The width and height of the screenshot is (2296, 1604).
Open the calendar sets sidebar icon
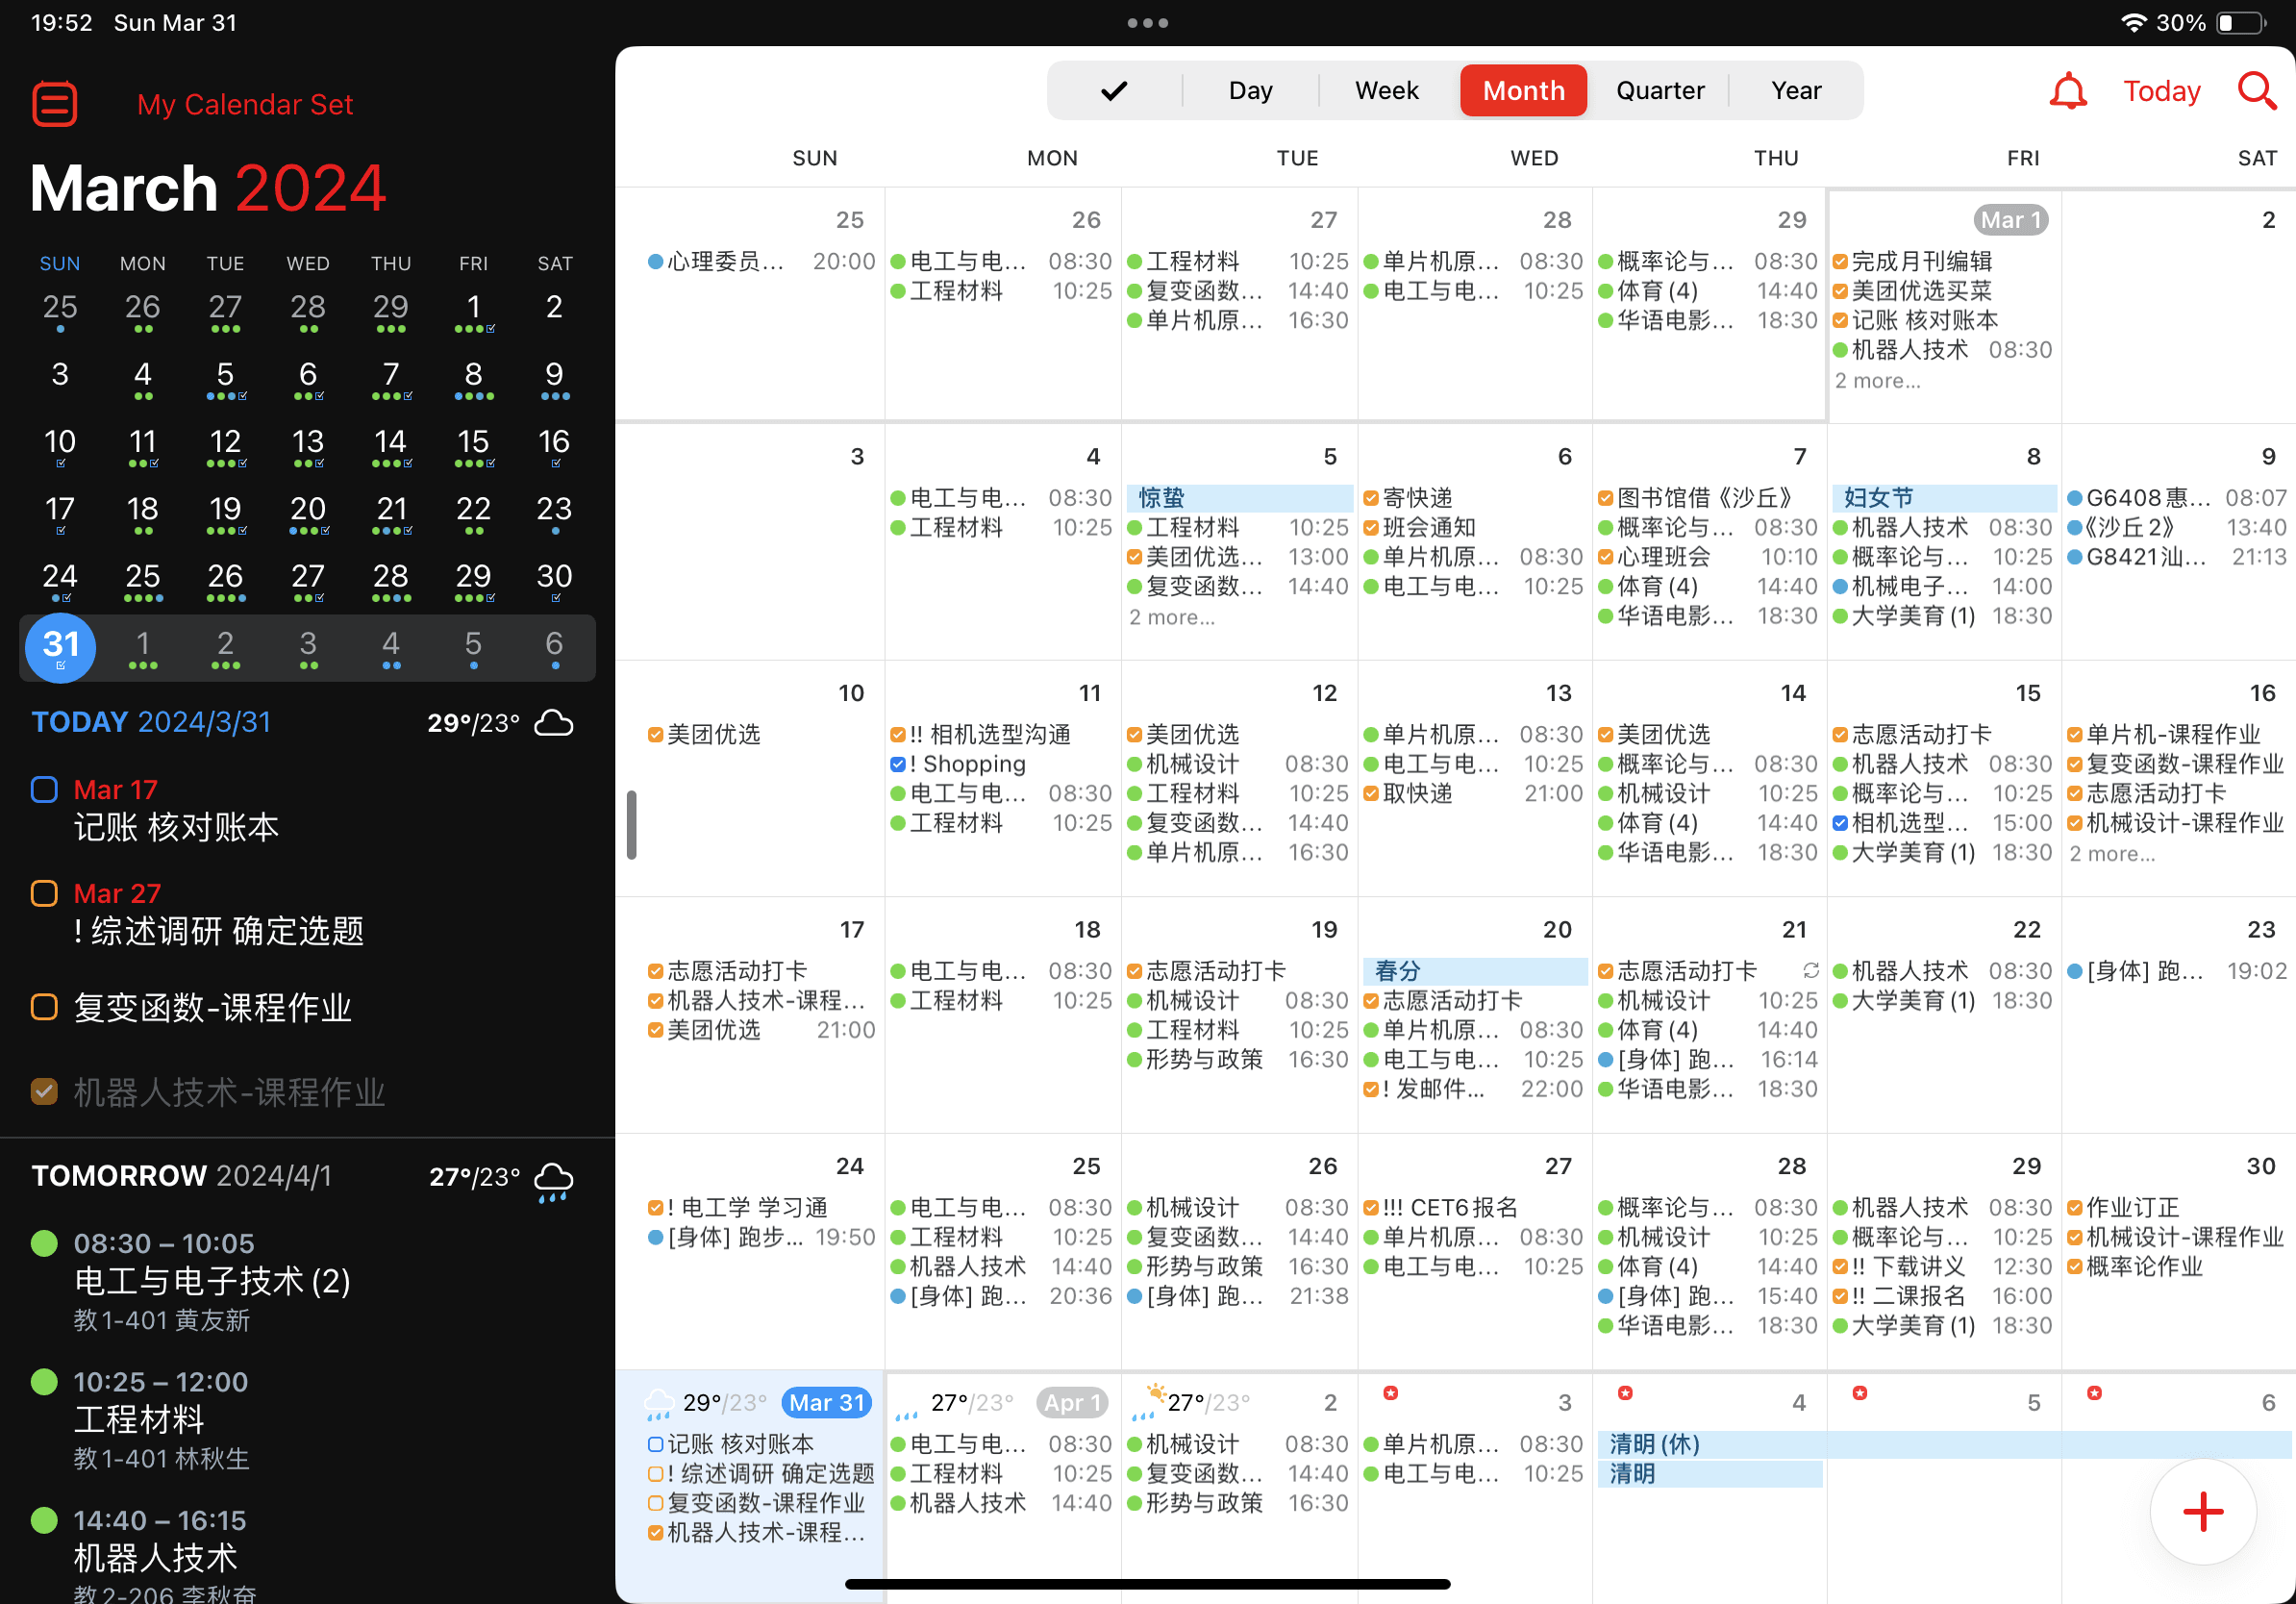pos(55,104)
